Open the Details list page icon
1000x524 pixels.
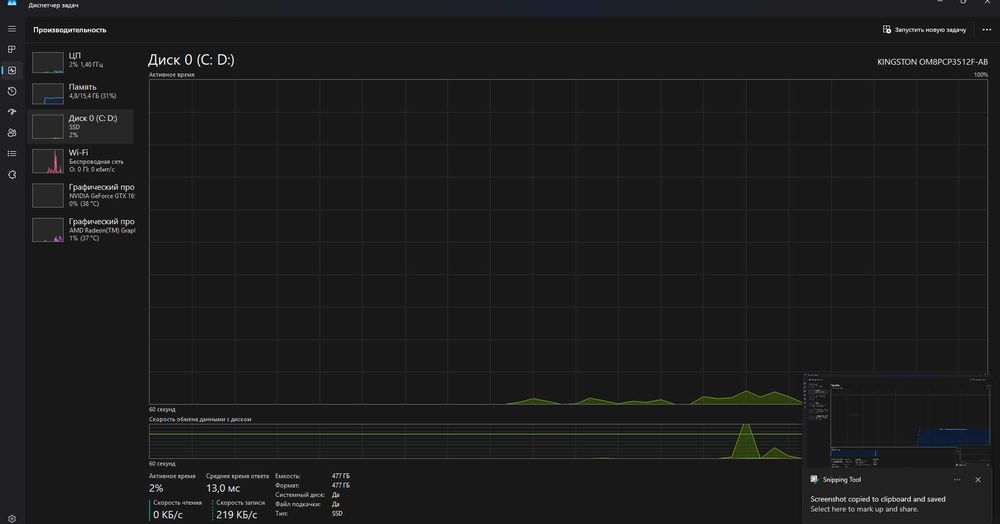pos(11,154)
